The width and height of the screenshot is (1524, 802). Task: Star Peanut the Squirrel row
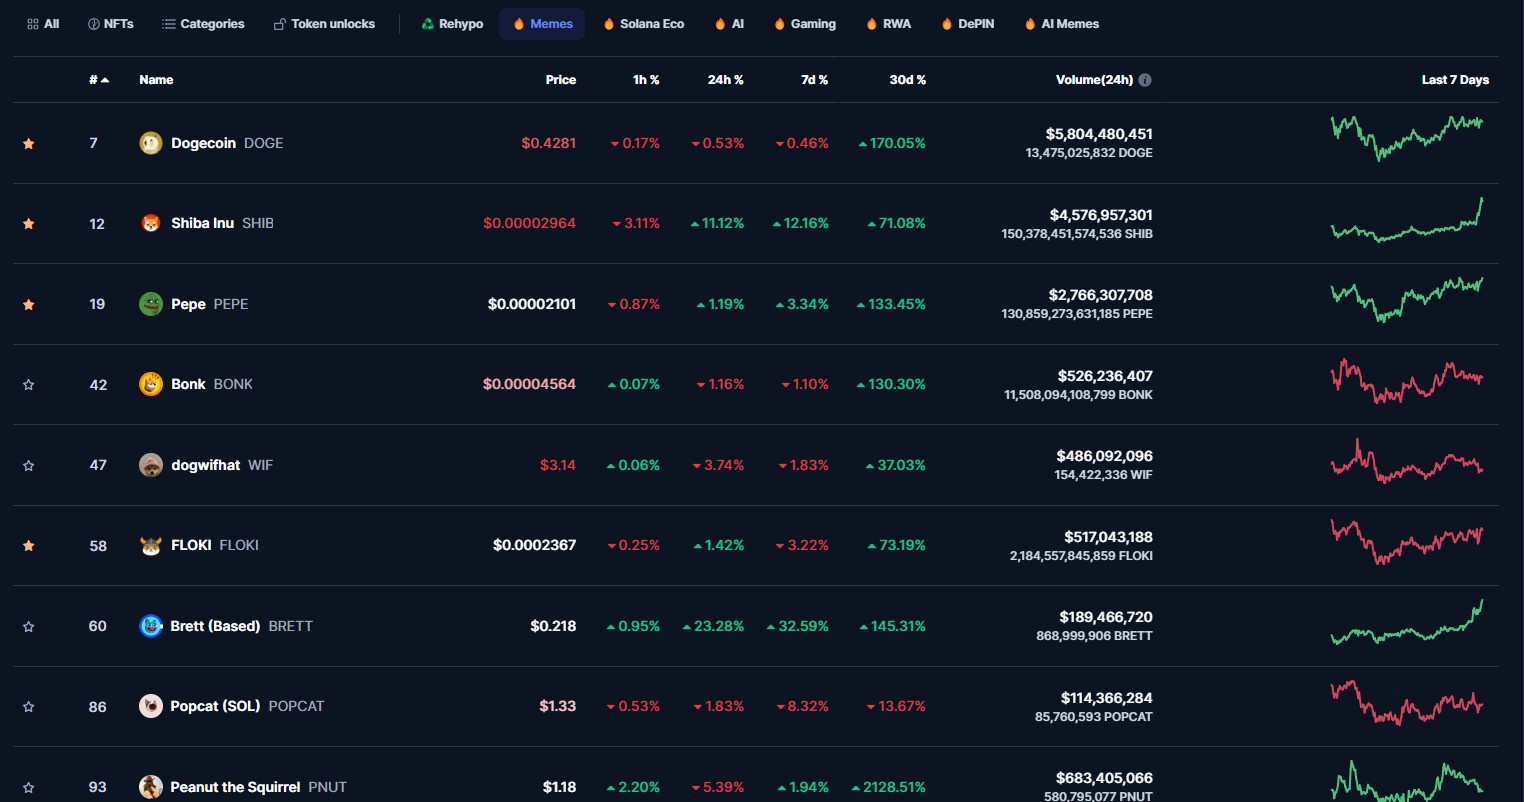pos(29,788)
